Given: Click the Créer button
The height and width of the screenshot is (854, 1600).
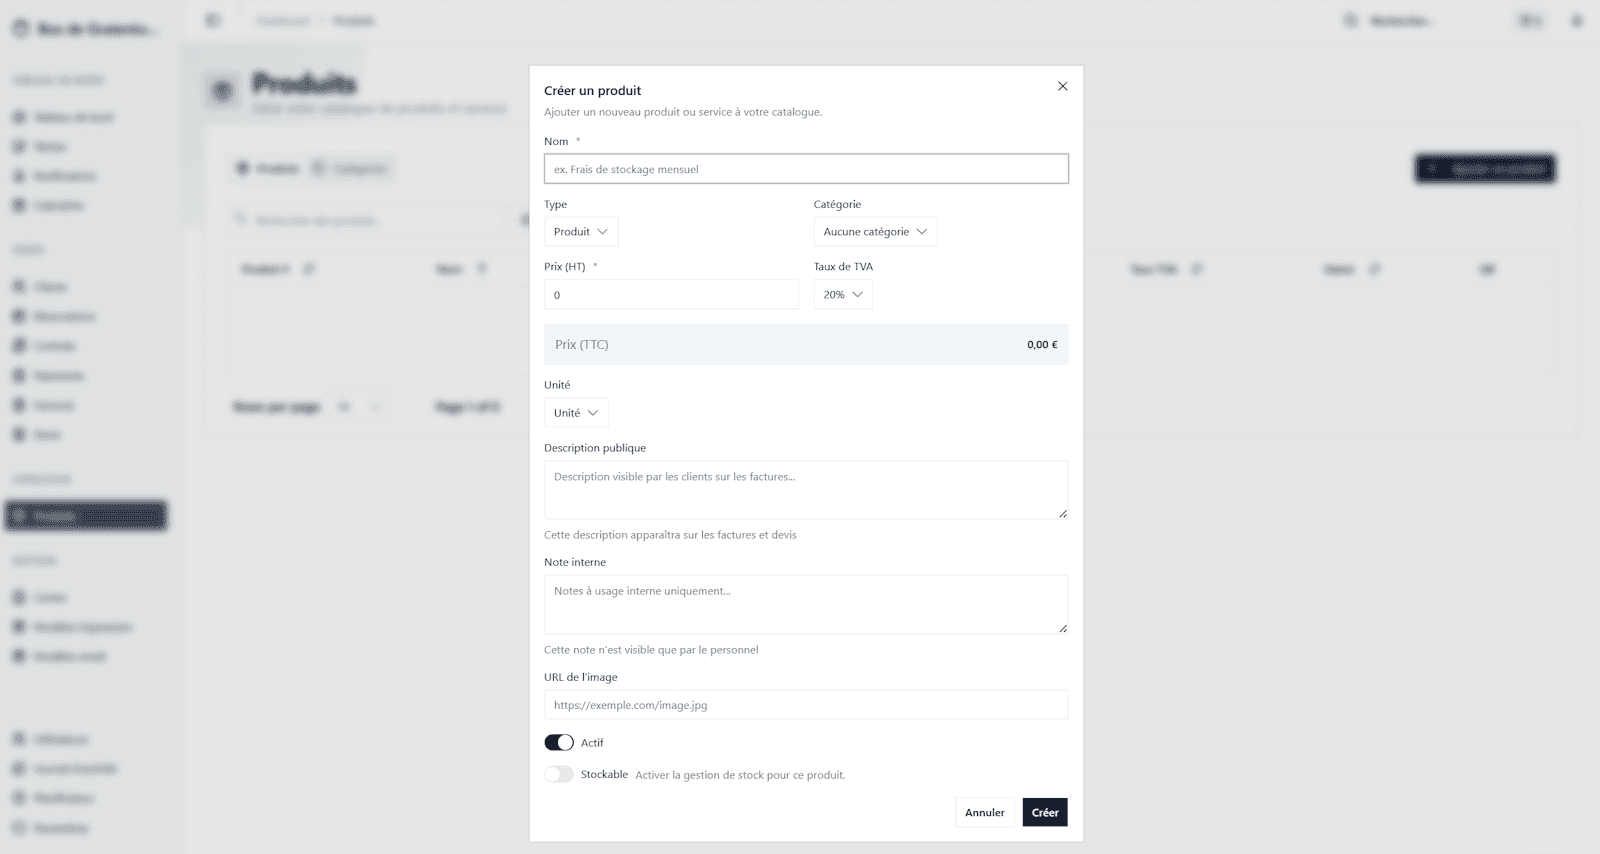Looking at the screenshot, I should pyautogui.click(x=1045, y=813).
